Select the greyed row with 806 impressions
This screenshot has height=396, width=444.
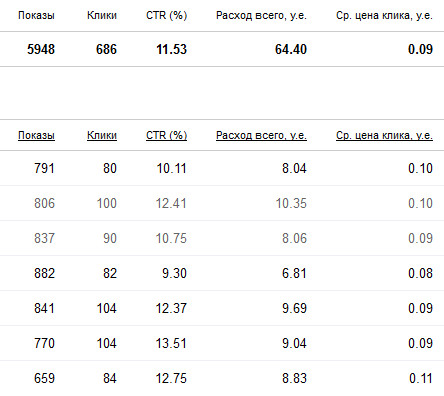222,203
